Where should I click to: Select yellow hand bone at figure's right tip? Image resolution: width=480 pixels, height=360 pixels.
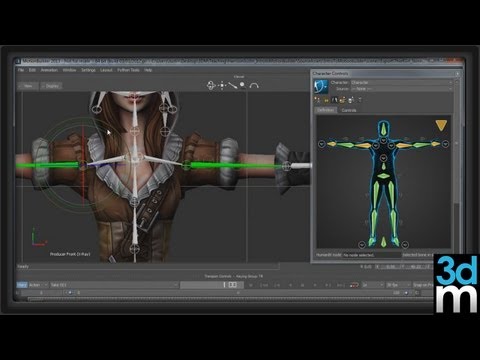pos(436,144)
